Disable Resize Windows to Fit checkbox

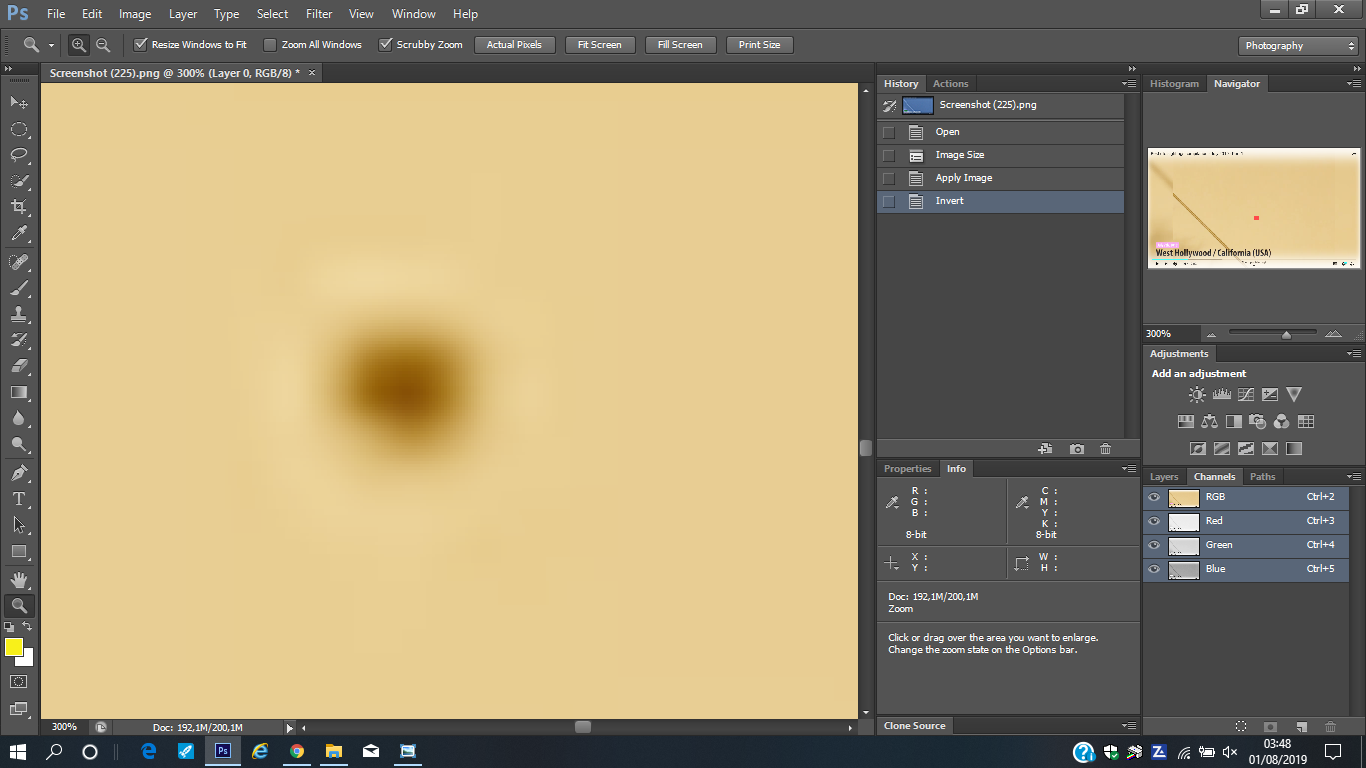tap(141, 45)
